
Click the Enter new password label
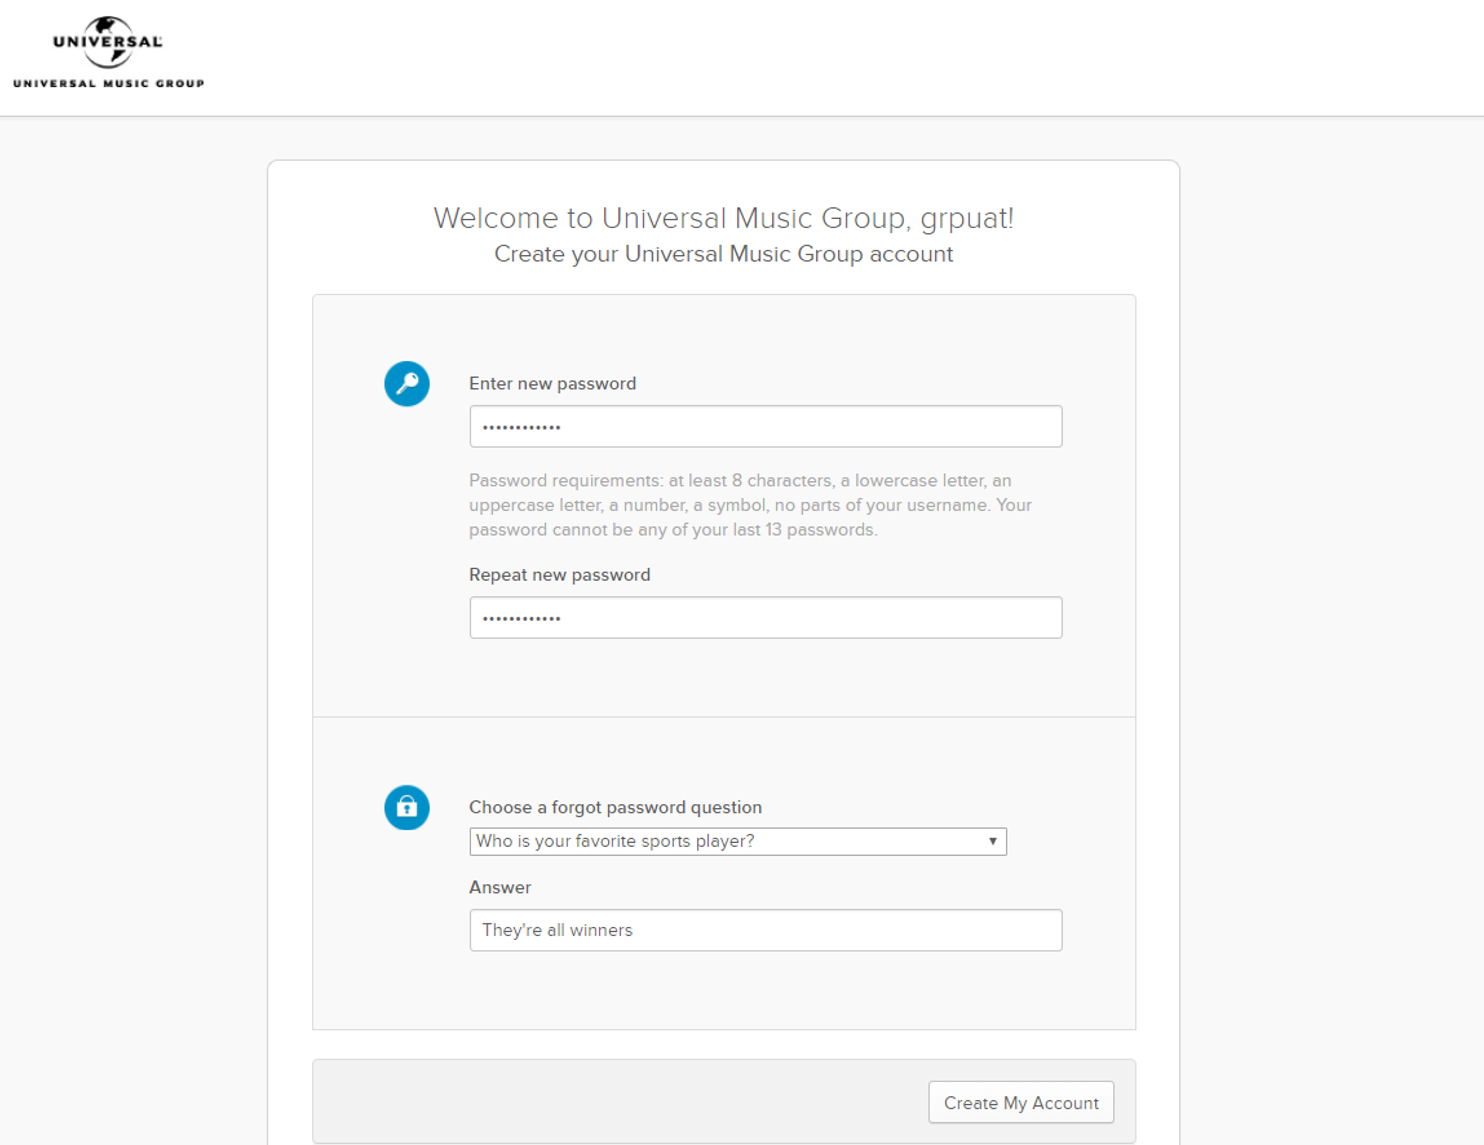552,383
